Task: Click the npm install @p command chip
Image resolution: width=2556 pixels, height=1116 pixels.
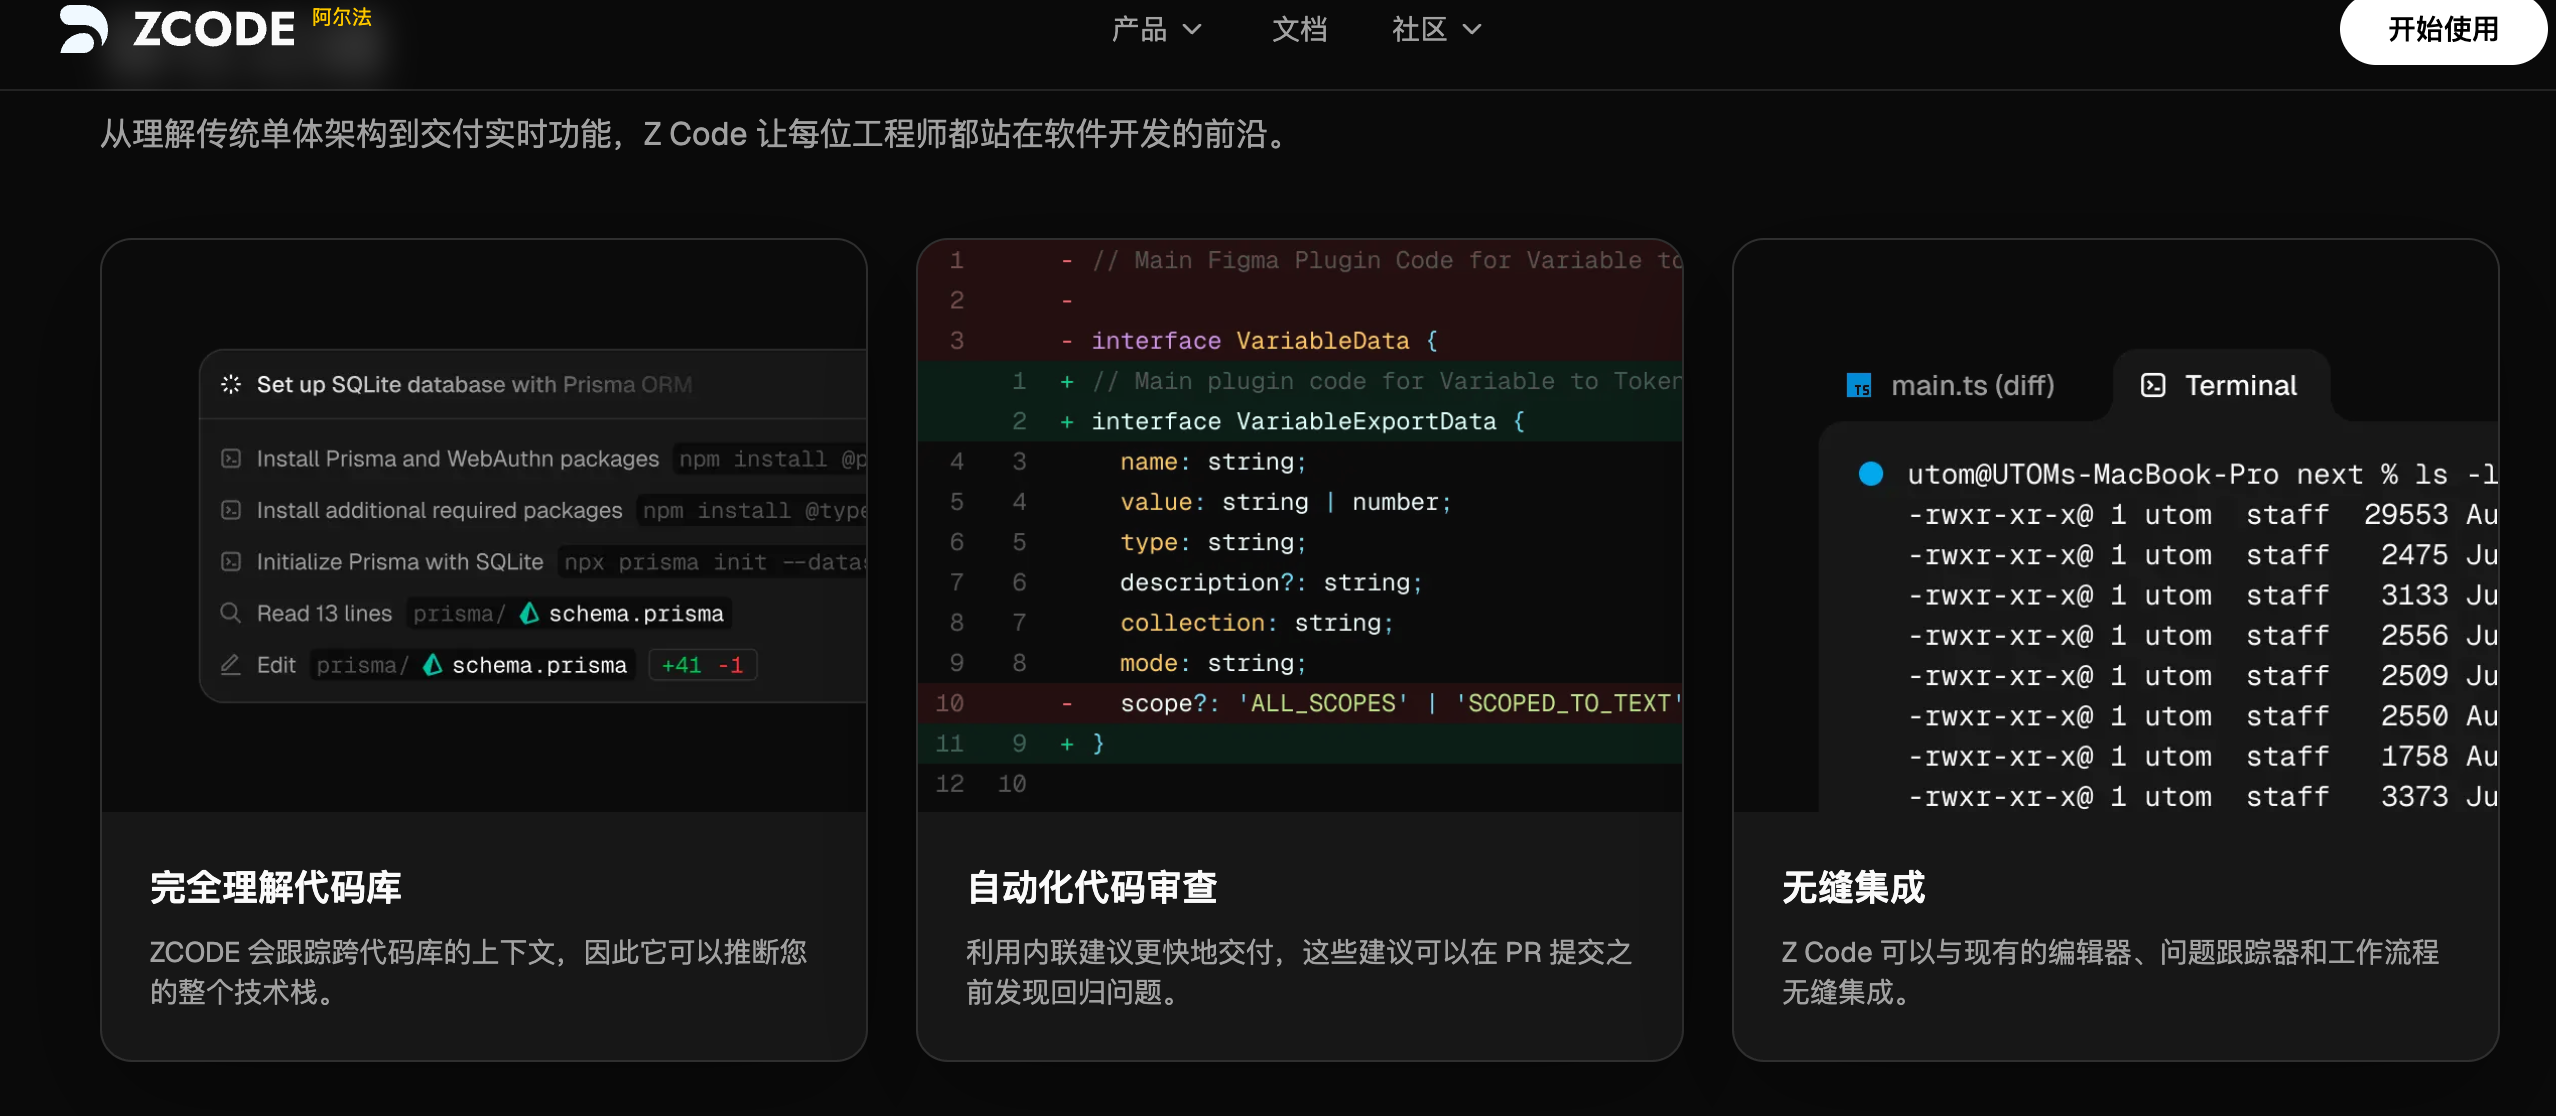Action: 770,458
